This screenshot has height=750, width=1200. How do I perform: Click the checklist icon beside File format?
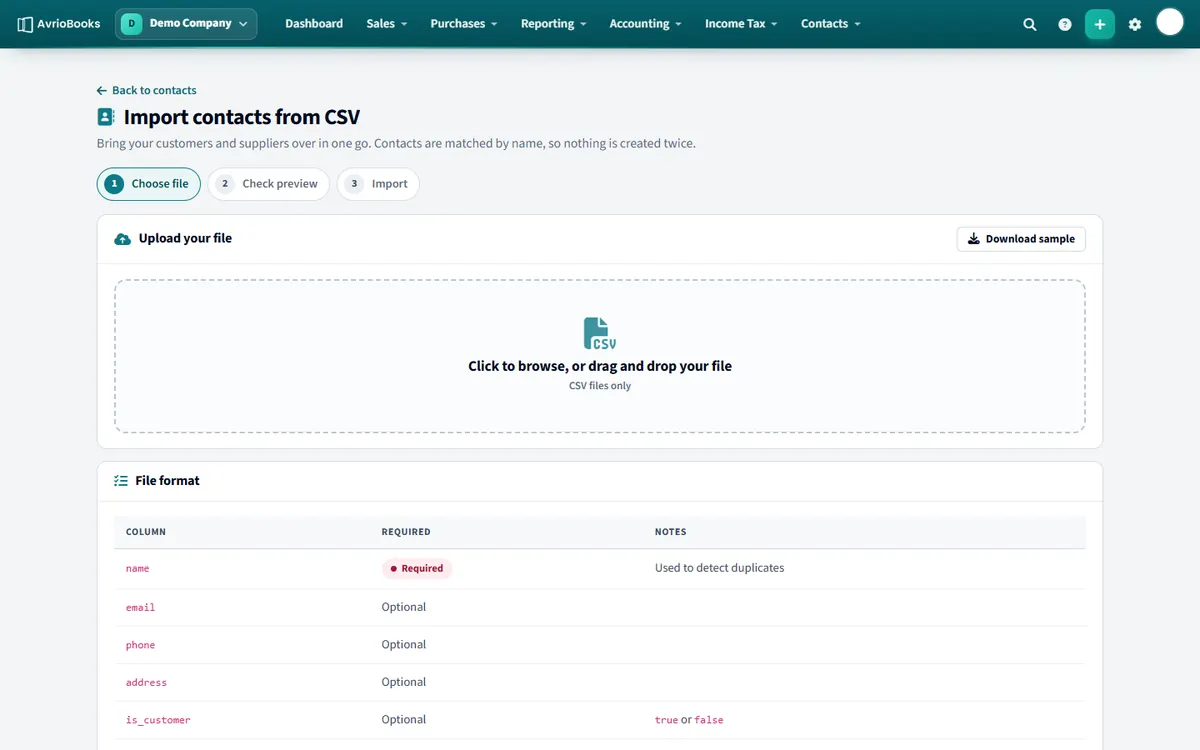tap(121, 481)
